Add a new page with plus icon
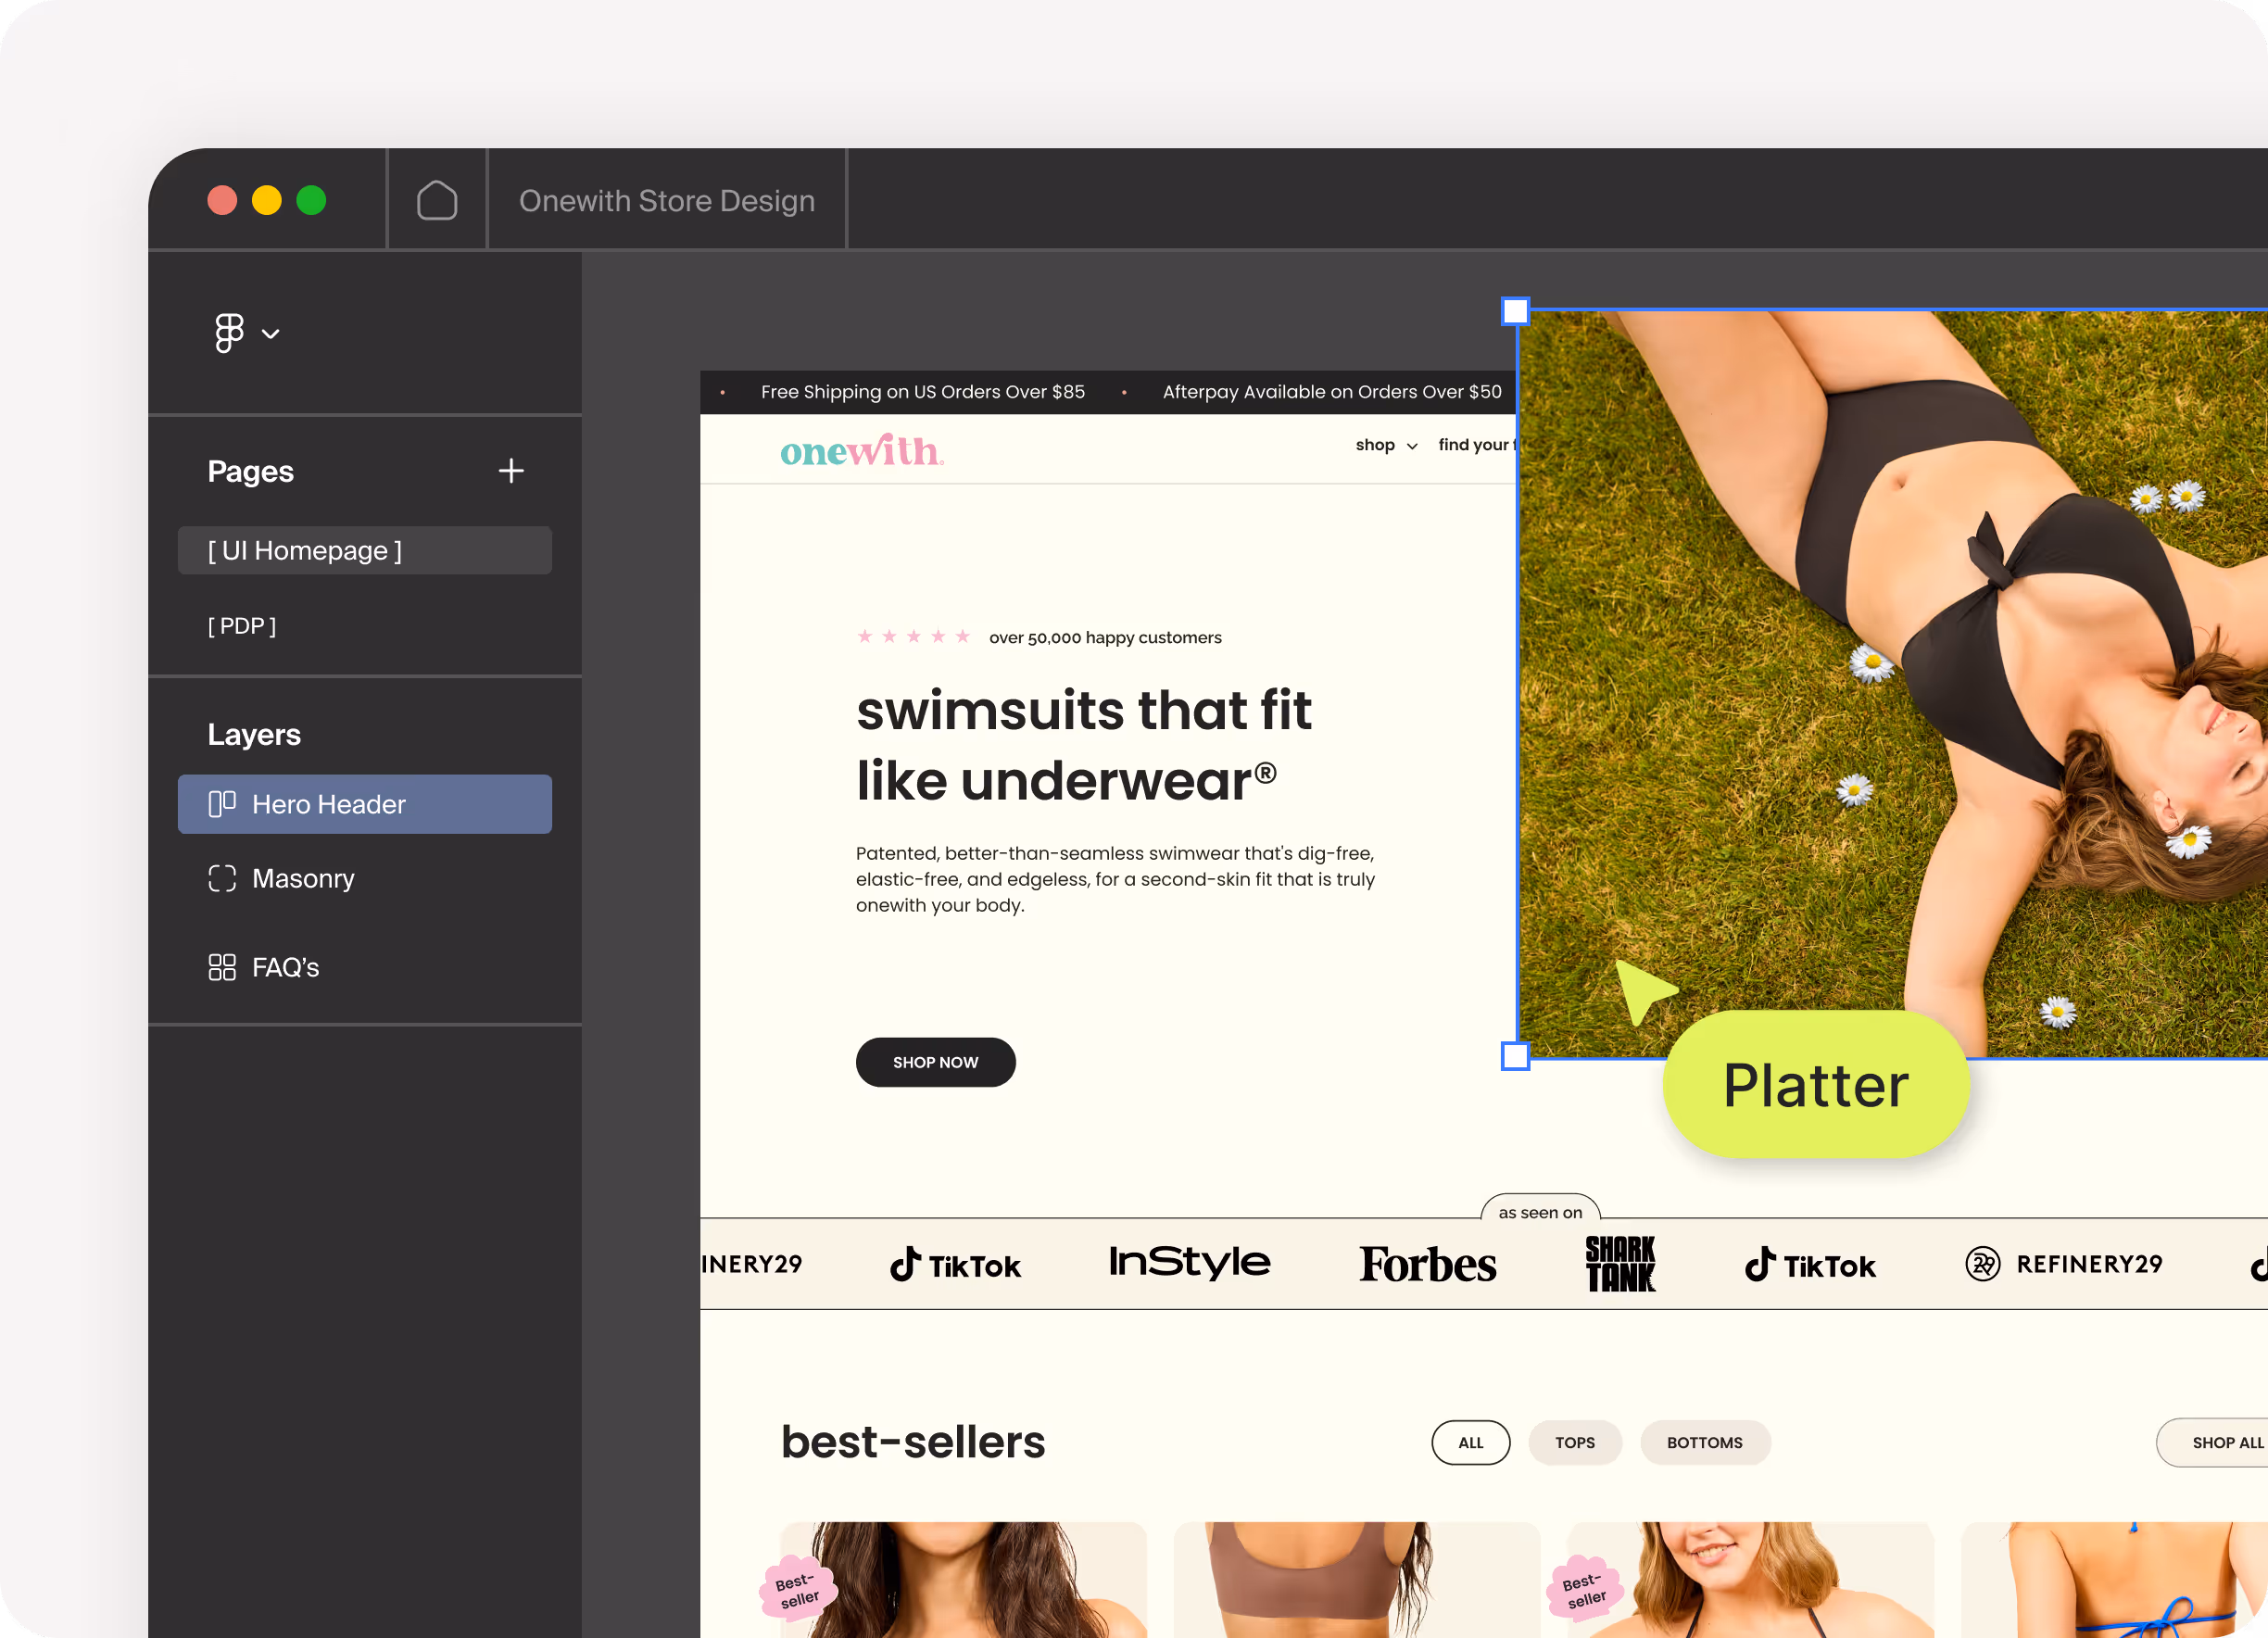Screen dimensions: 2268x1638 (x=511, y=471)
